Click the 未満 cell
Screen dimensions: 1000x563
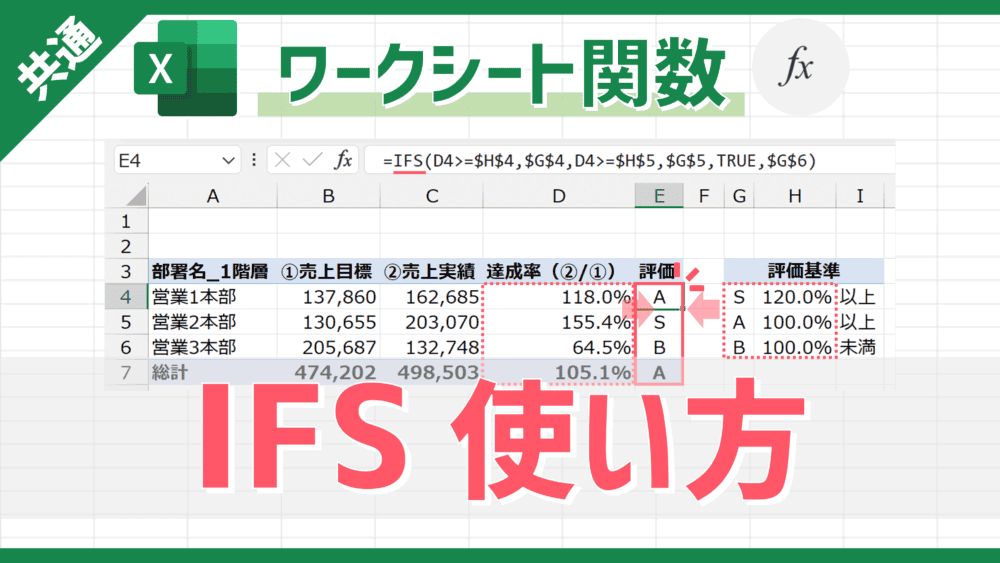click(x=860, y=347)
